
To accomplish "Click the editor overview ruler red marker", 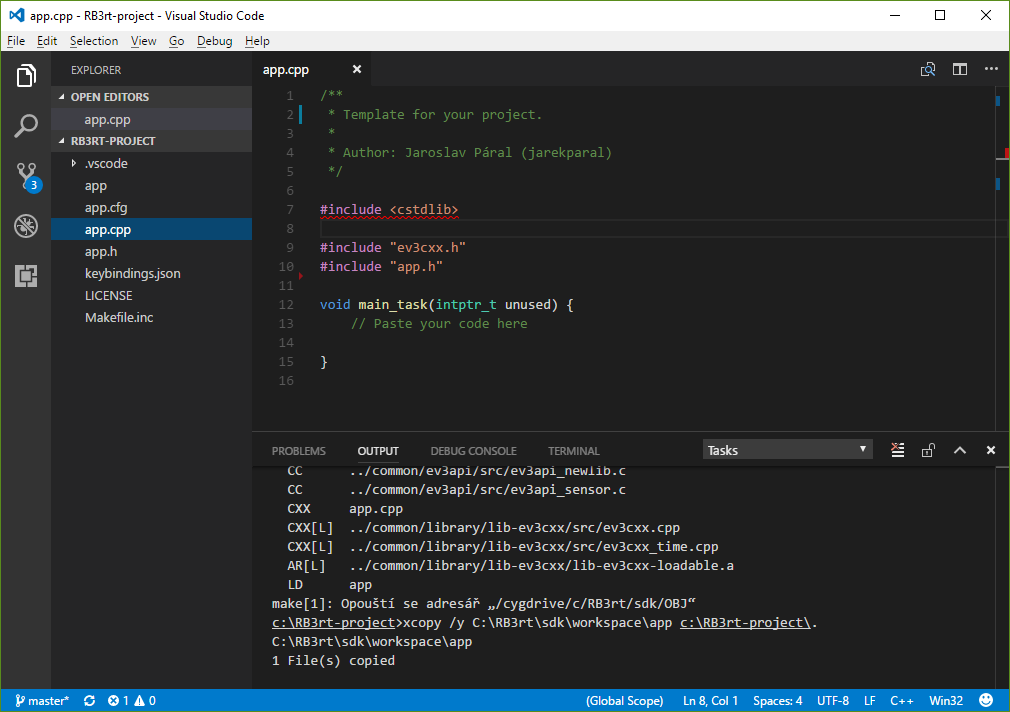I will click(1007, 153).
